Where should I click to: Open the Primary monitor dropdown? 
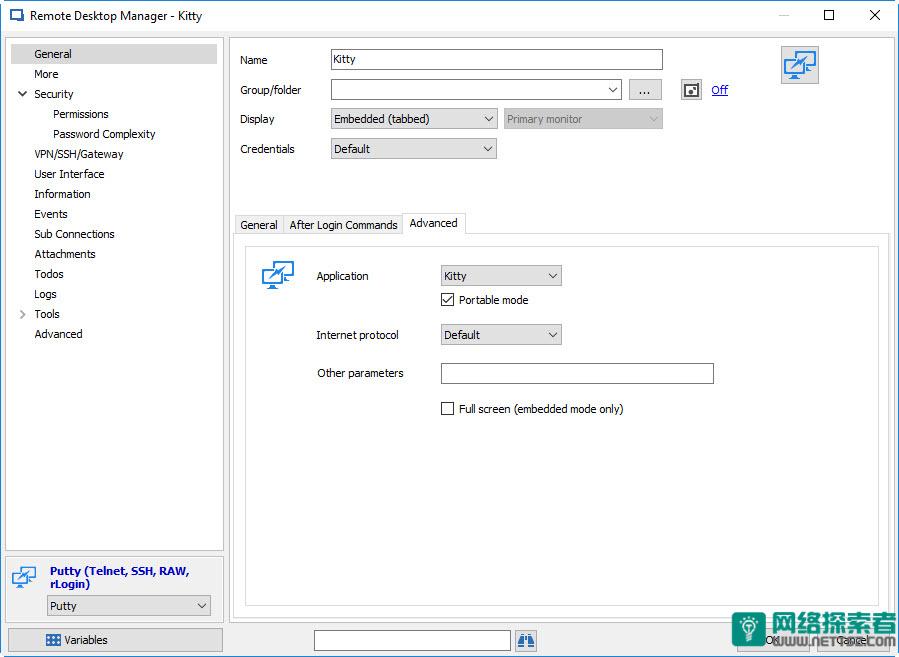tap(583, 119)
